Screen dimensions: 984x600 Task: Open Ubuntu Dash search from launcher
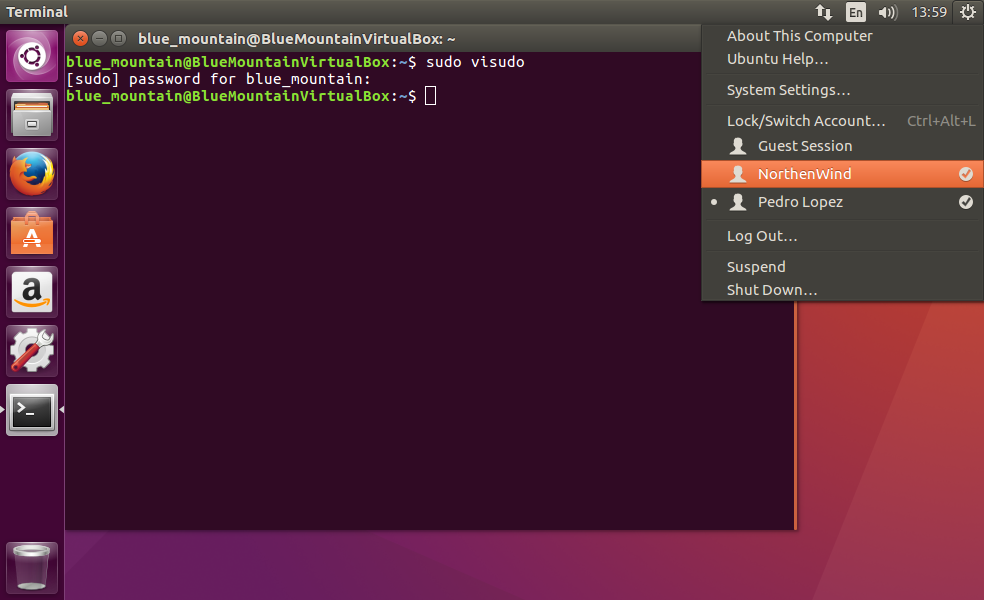pyautogui.click(x=32, y=56)
